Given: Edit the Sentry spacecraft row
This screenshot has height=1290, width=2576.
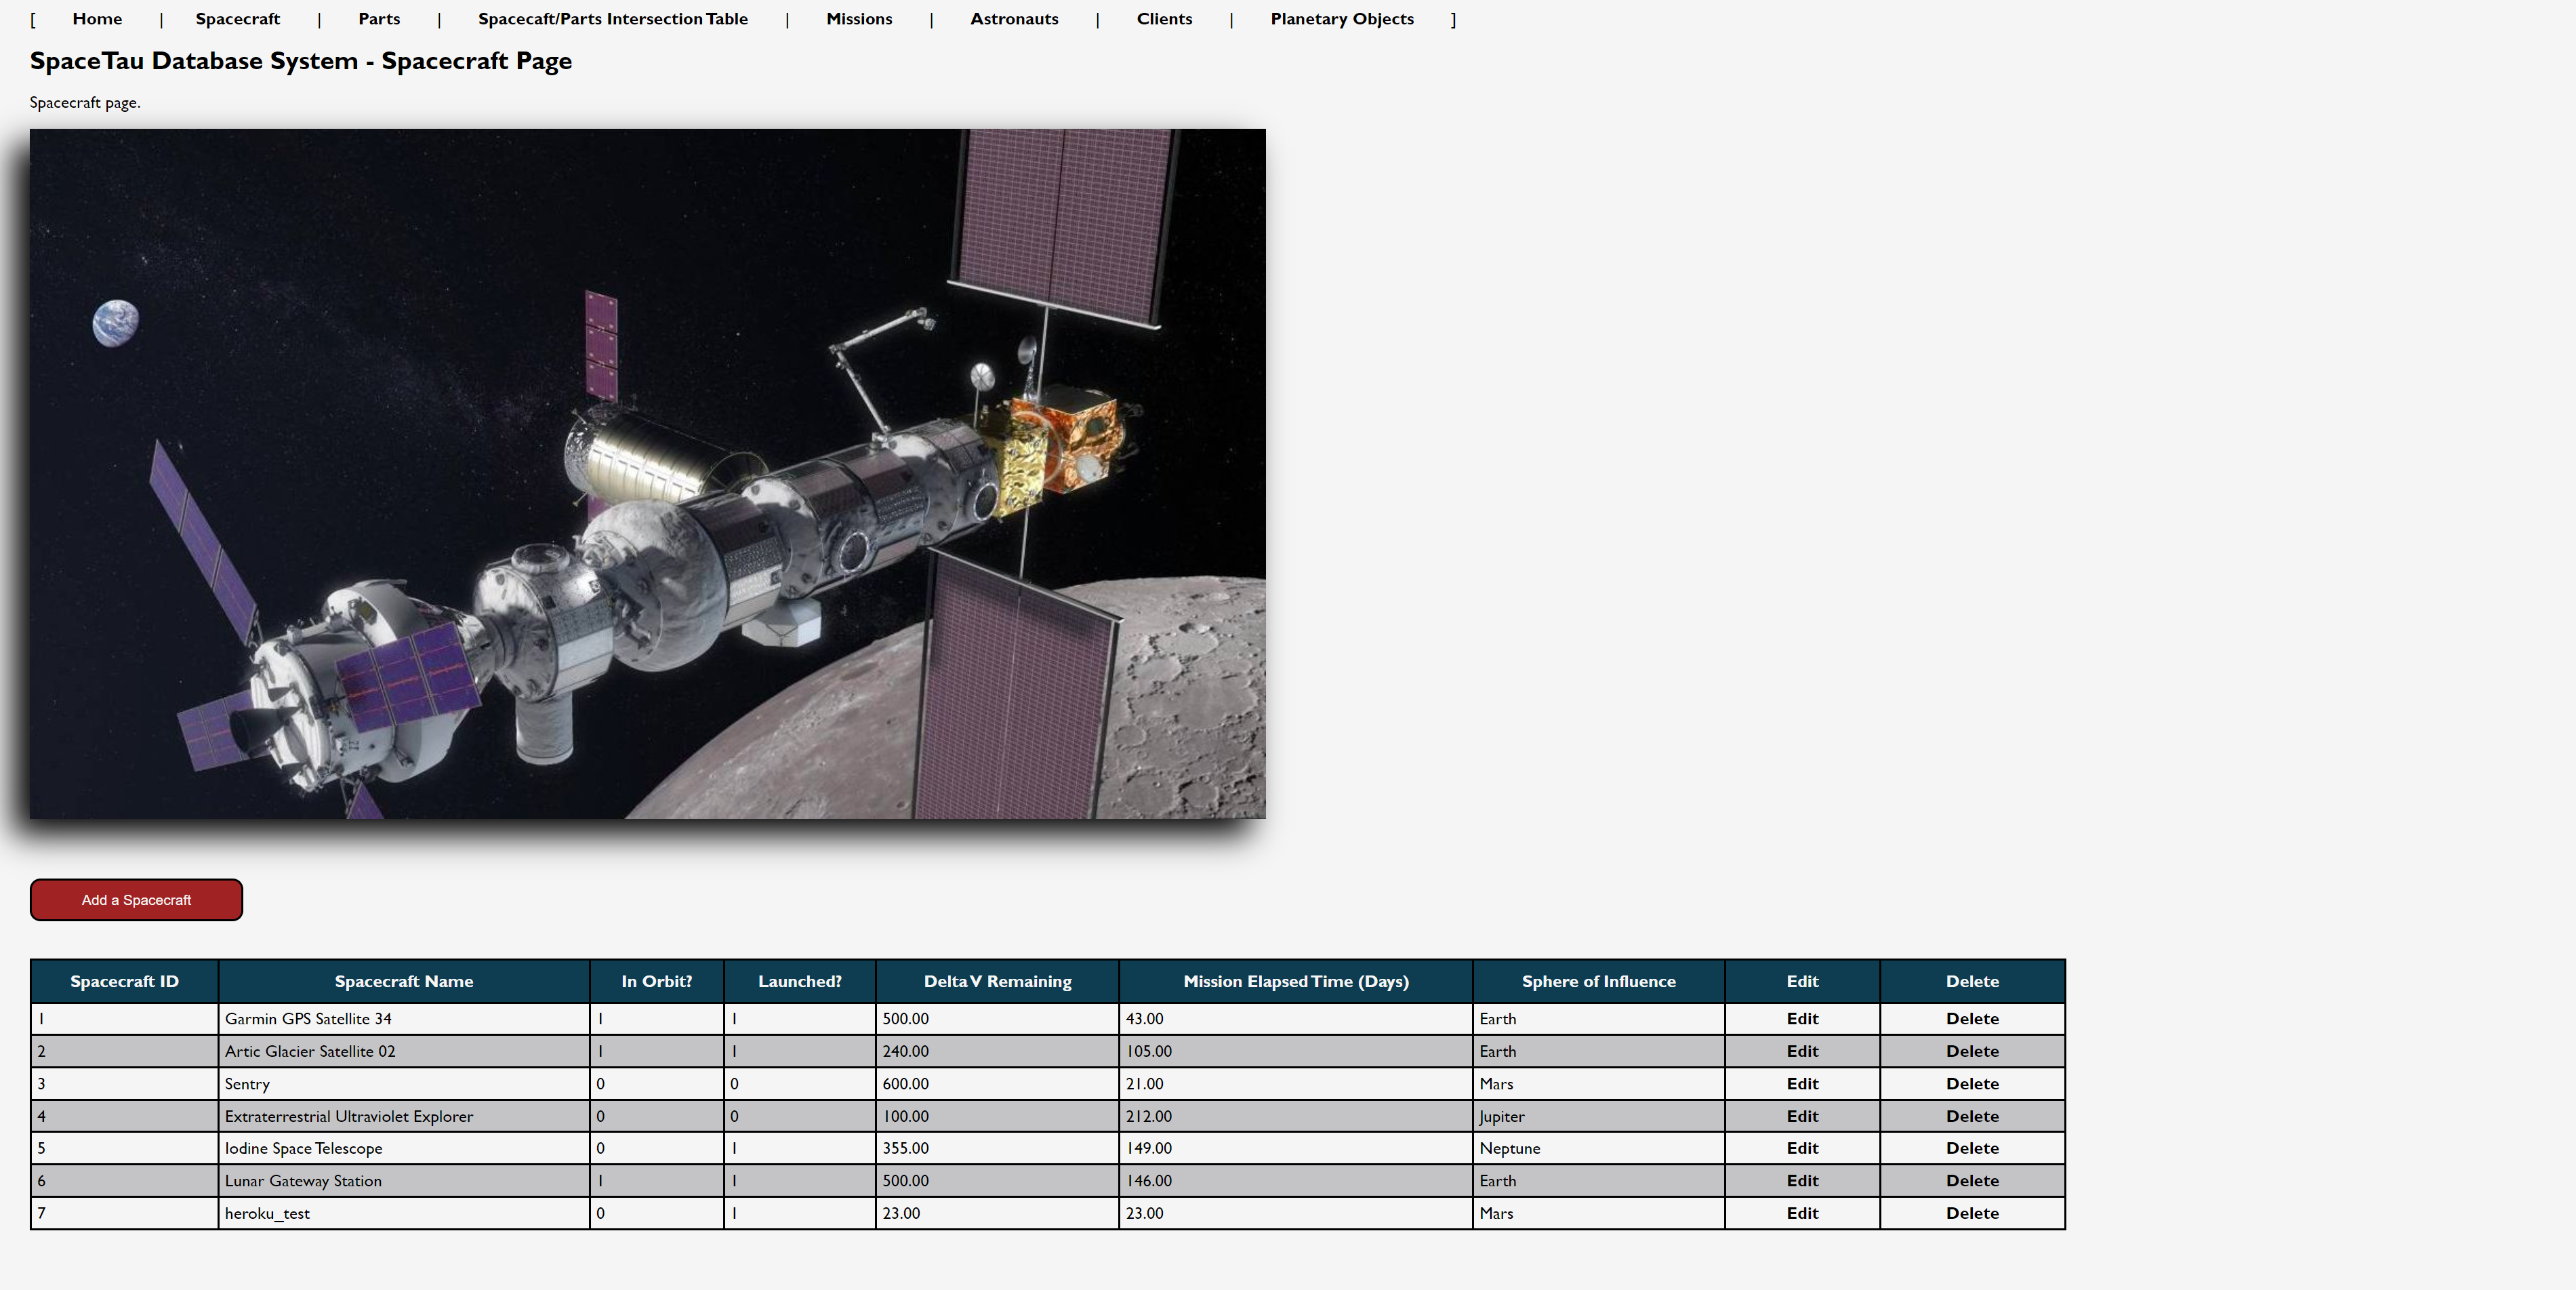Looking at the screenshot, I should [1802, 1084].
